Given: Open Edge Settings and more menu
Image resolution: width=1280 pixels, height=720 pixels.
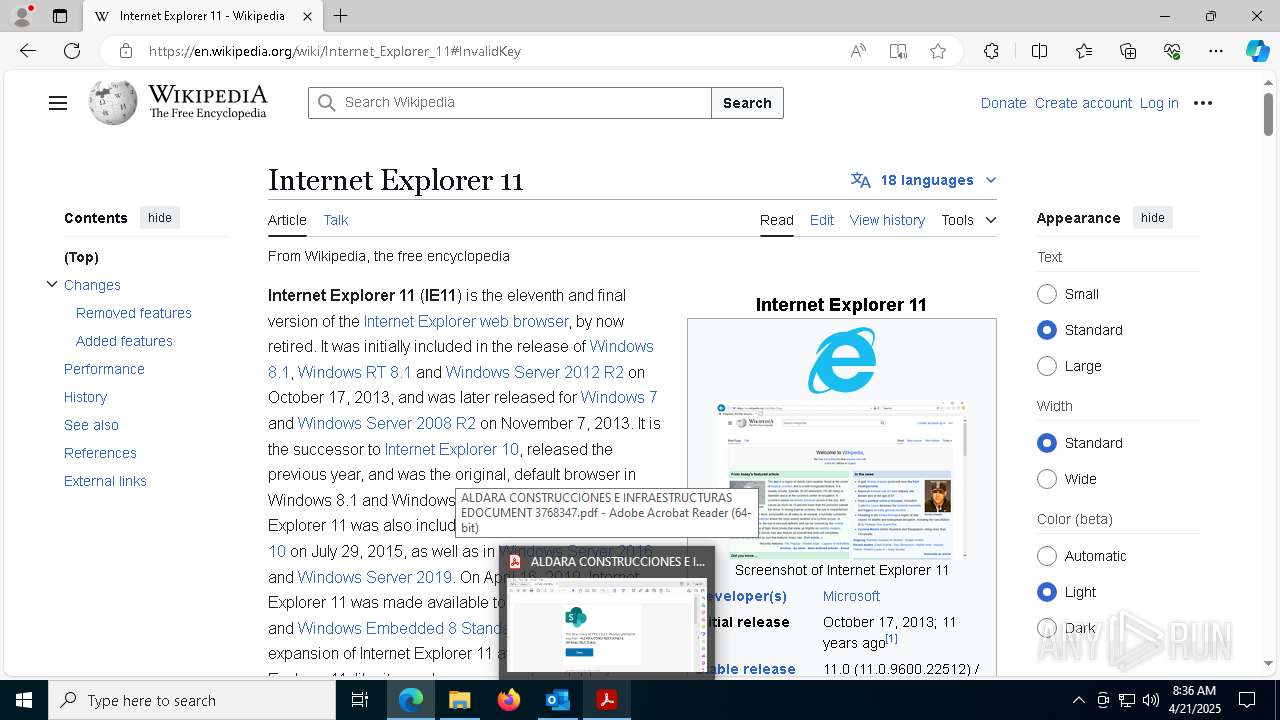Looking at the screenshot, I should click(x=1216, y=51).
